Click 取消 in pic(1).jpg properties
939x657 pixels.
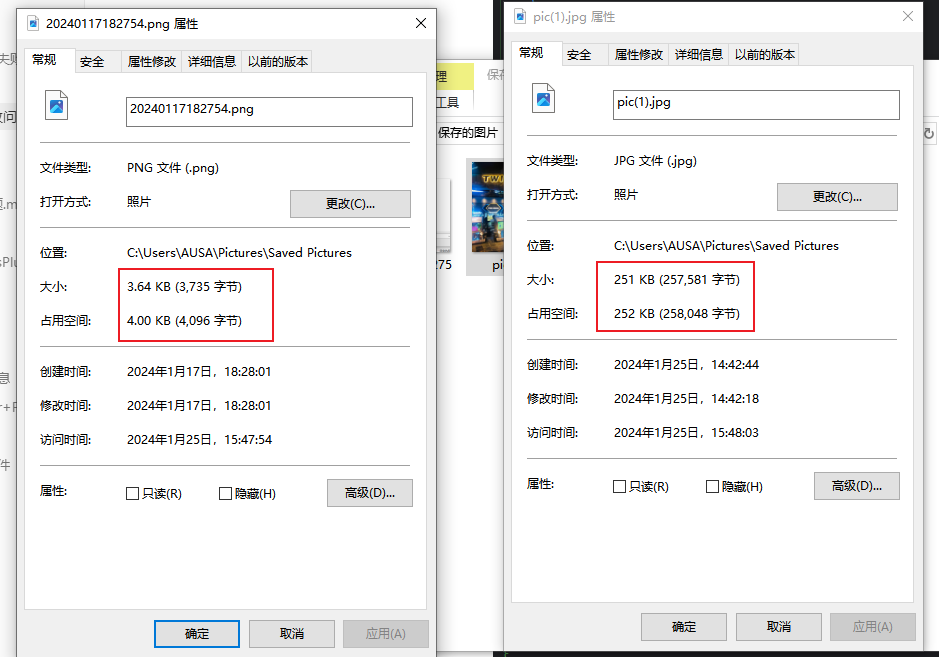[x=779, y=627]
